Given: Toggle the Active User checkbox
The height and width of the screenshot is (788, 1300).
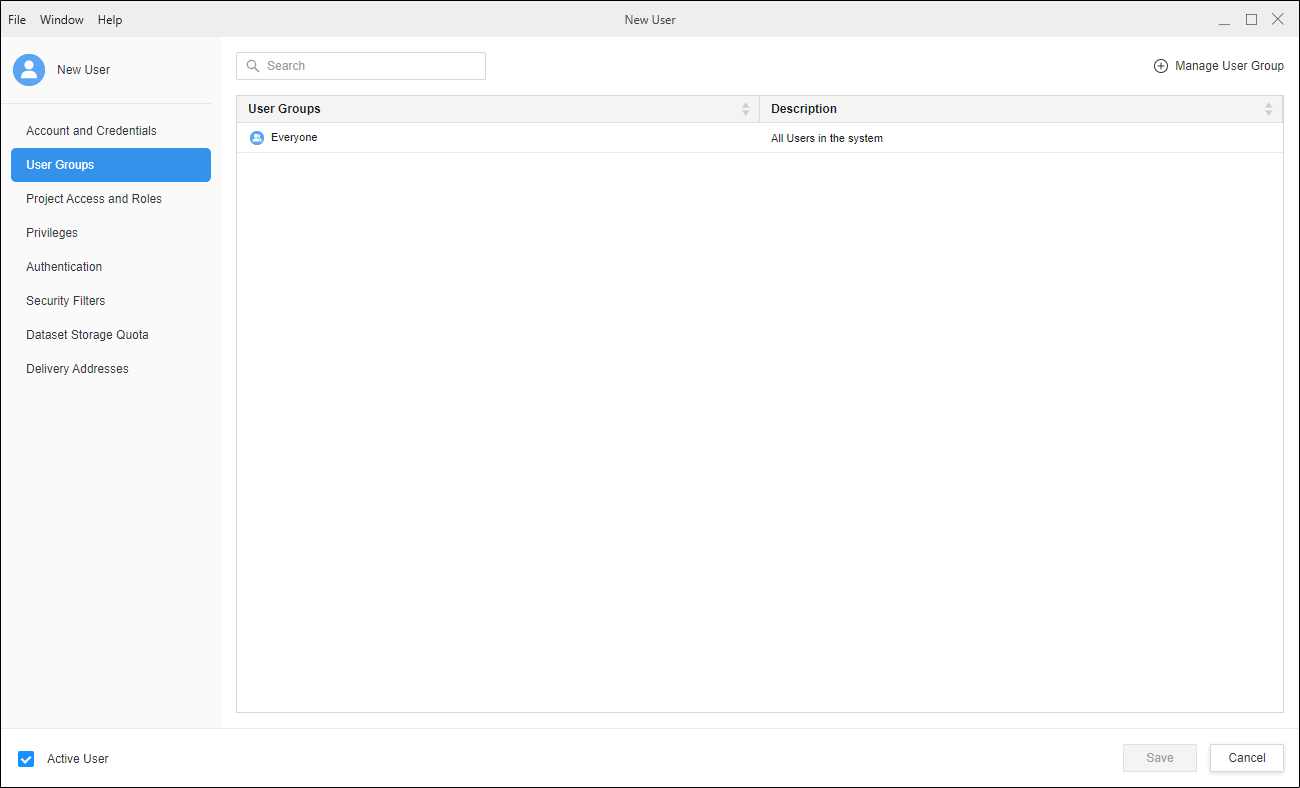Looking at the screenshot, I should [27, 759].
